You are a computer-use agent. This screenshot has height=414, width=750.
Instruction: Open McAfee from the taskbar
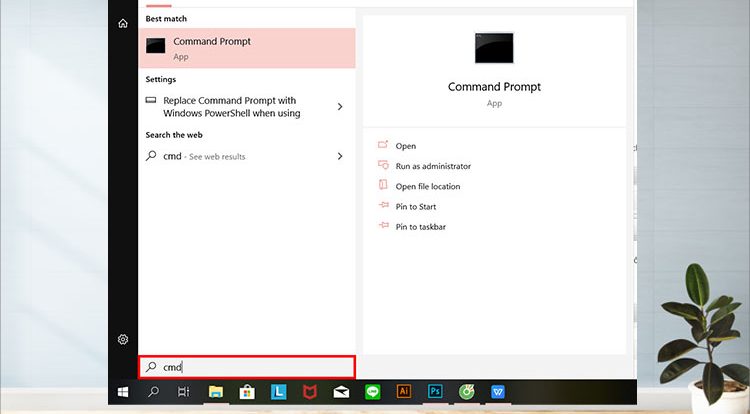coord(310,392)
